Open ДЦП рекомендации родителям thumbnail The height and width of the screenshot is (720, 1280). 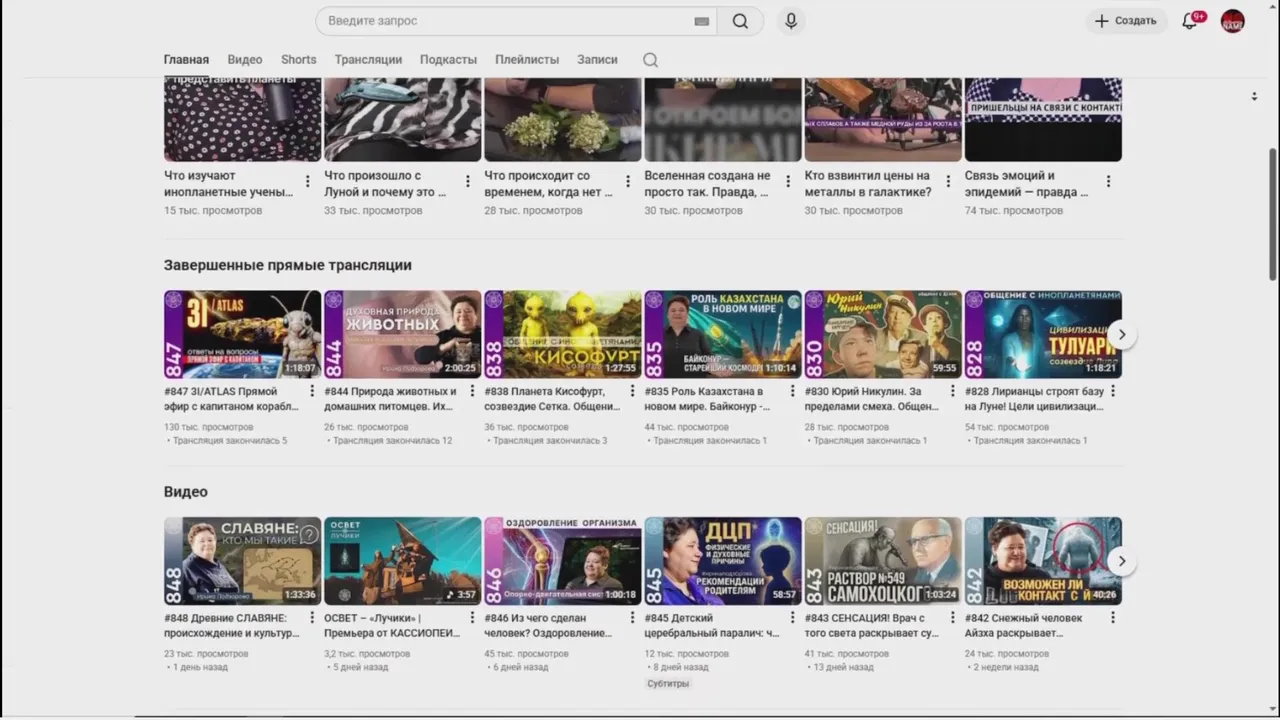[723, 561]
